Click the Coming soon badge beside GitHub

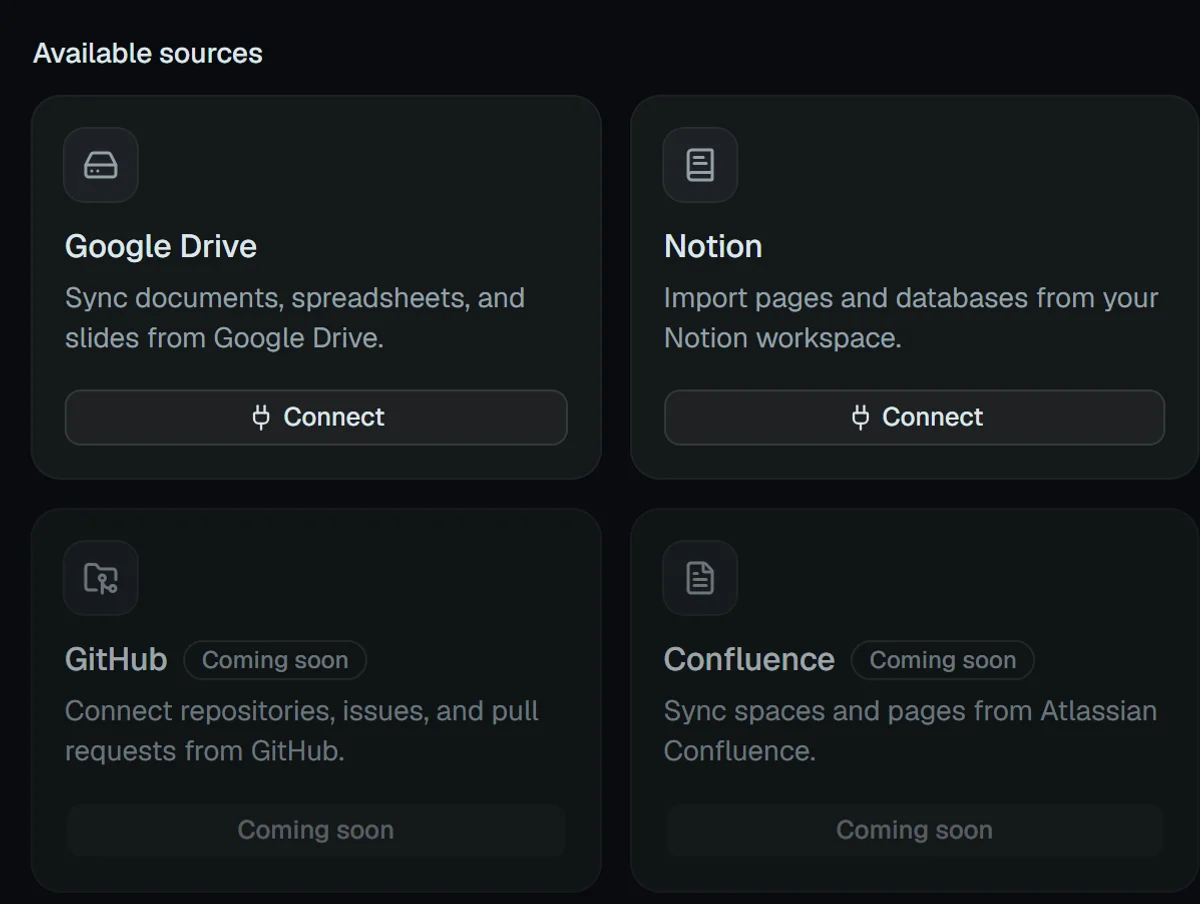[275, 660]
